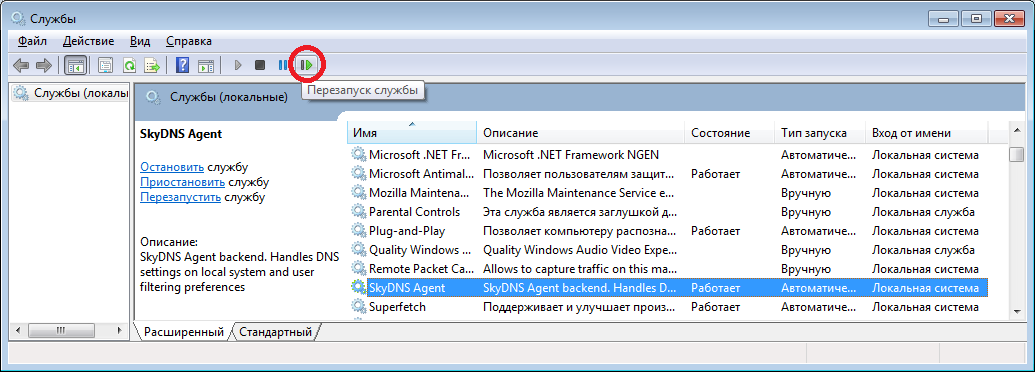Toggle the show/hide action pane icon
The height and width of the screenshot is (375, 1035).
(x=207, y=65)
